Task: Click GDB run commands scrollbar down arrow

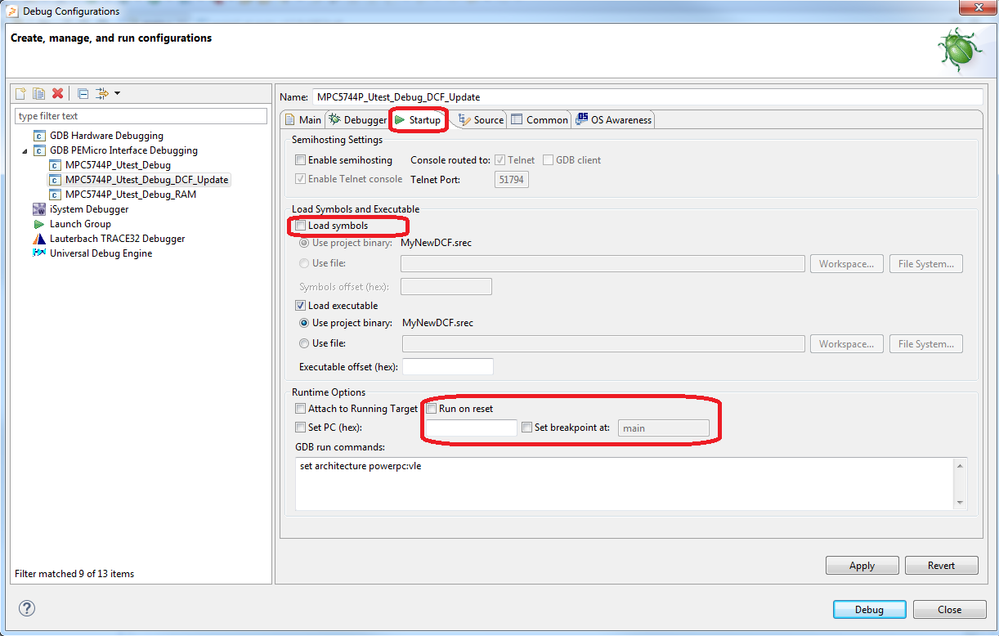Action: point(960,503)
